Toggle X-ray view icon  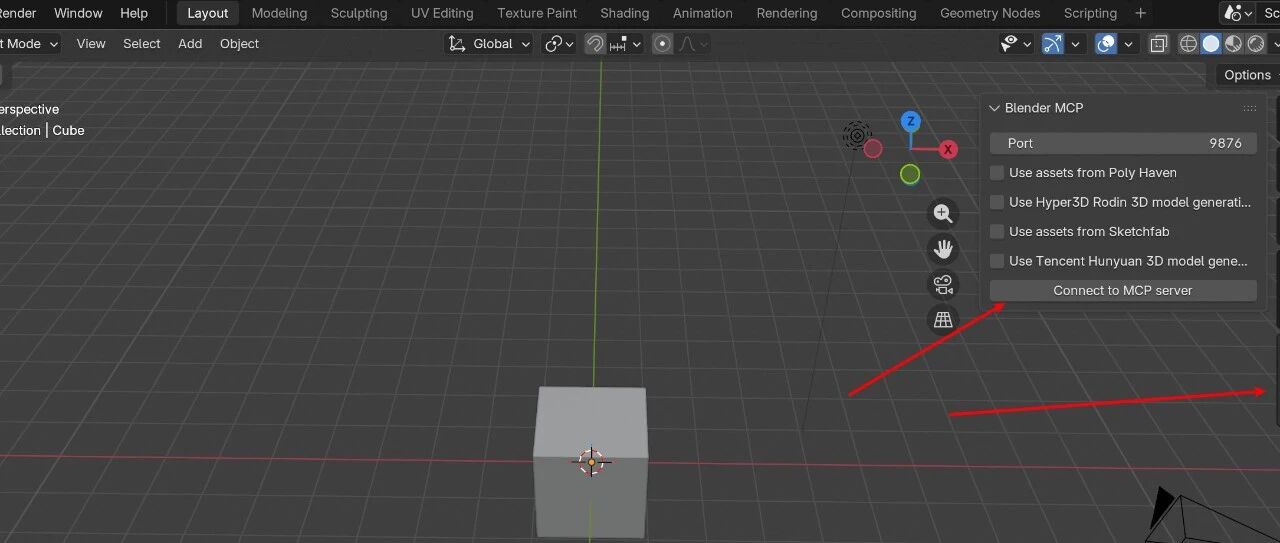point(1159,44)
